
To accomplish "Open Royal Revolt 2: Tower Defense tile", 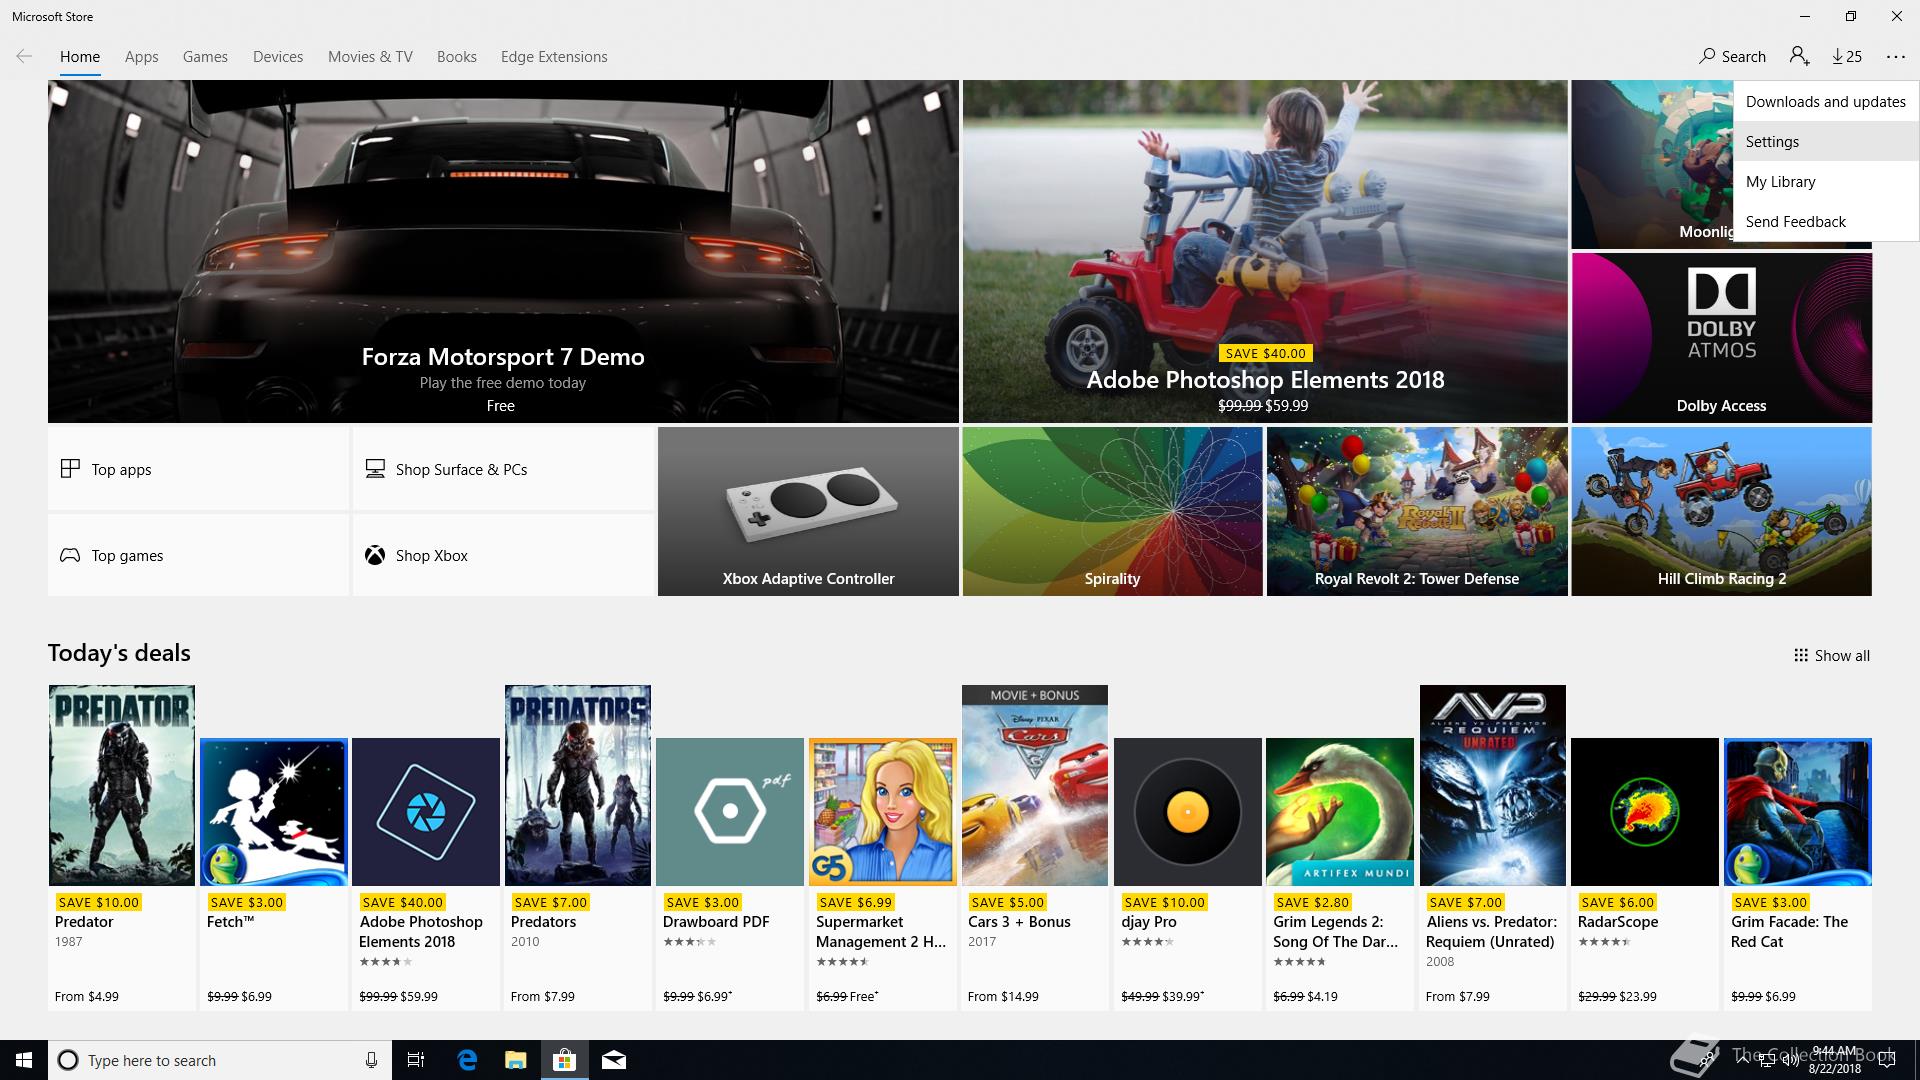I will click(x=1417, y=511).
